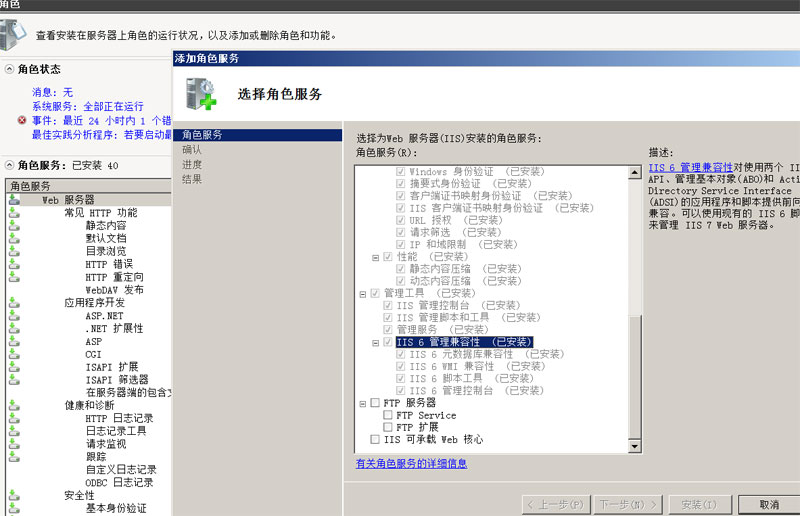Viewport: 800px width, 516px height.
Task: Click the installed icon beside 常见 HTTP 功能
Action: tap(14, 212)
